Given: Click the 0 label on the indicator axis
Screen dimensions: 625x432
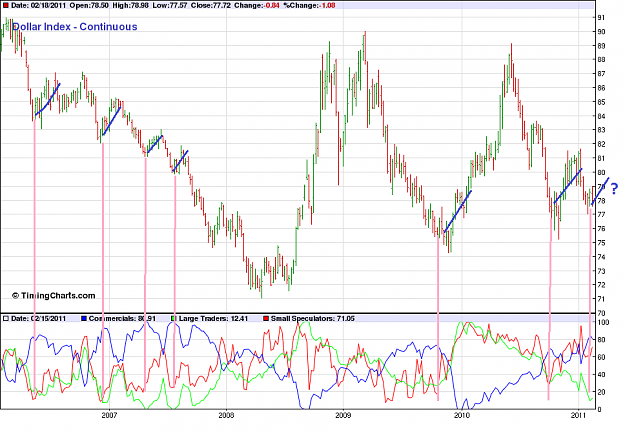Looking at the screenshot, I should tap(599, 409).
